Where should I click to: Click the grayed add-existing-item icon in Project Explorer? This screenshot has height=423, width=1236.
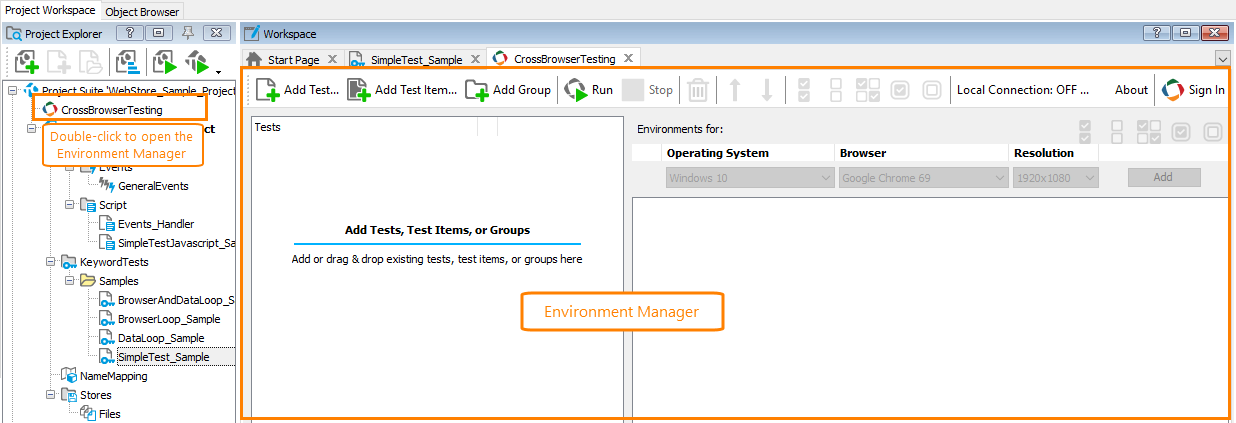[89, 62]
